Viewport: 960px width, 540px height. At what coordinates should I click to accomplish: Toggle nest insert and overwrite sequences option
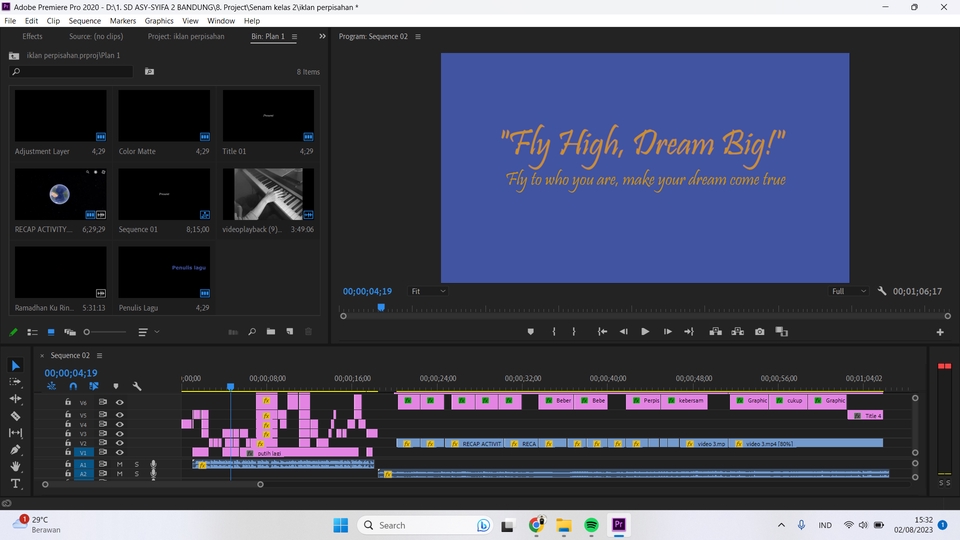tap(51, 386)
